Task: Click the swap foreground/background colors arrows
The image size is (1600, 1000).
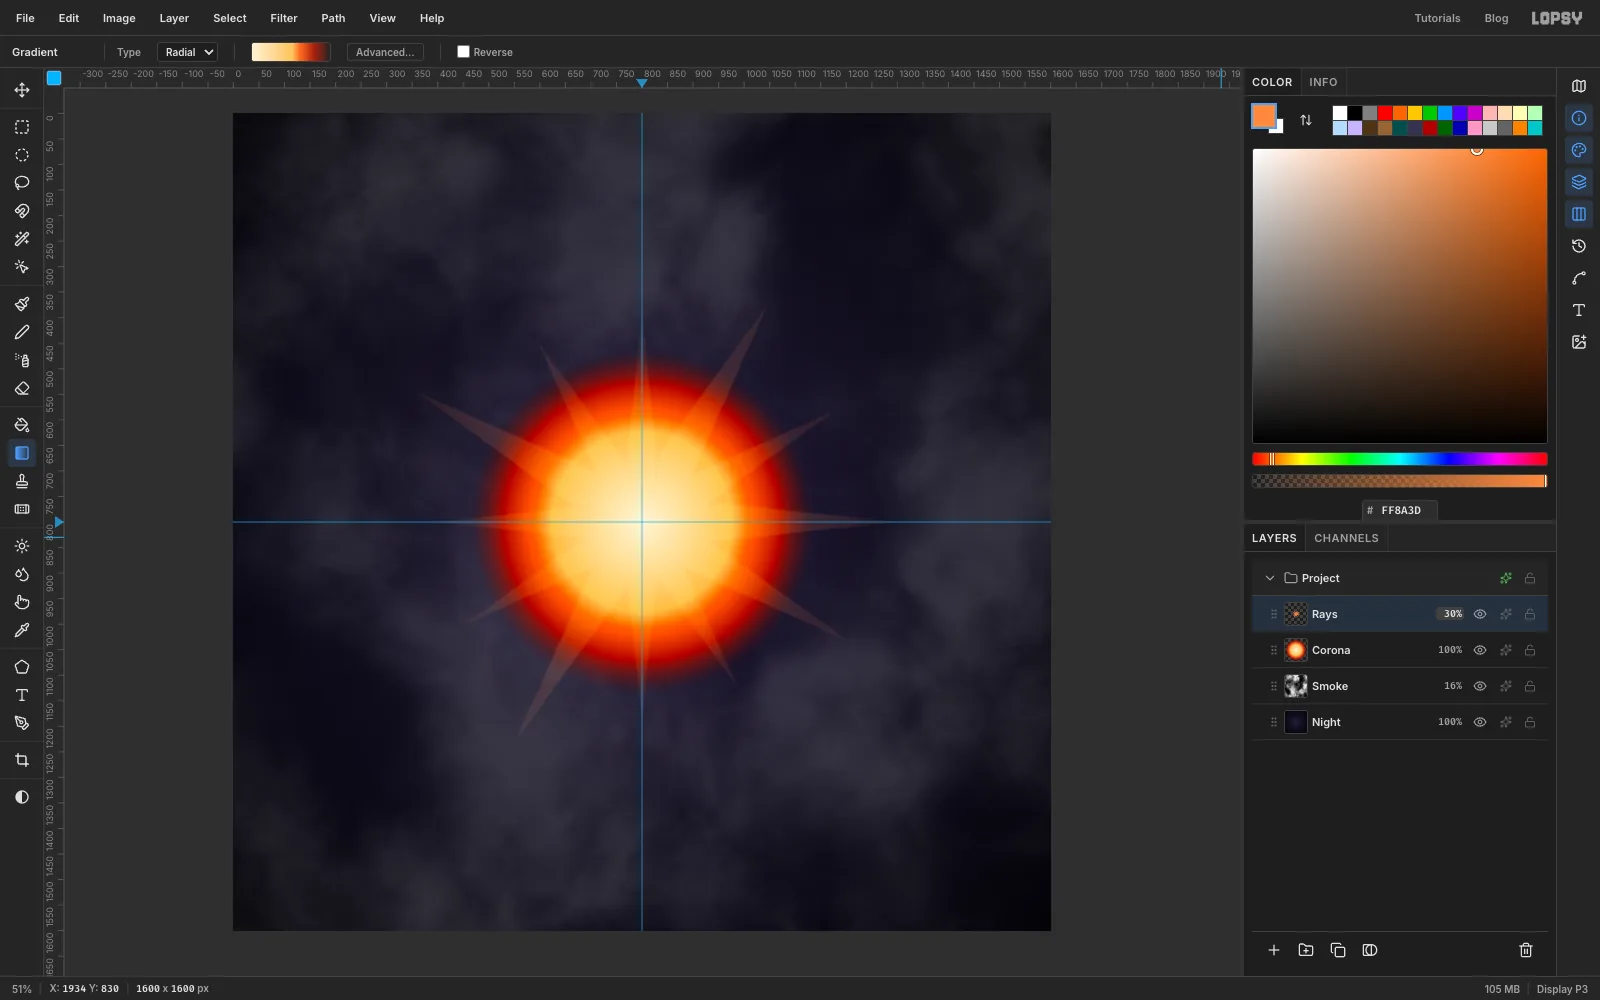Action: coord(1306,120)
